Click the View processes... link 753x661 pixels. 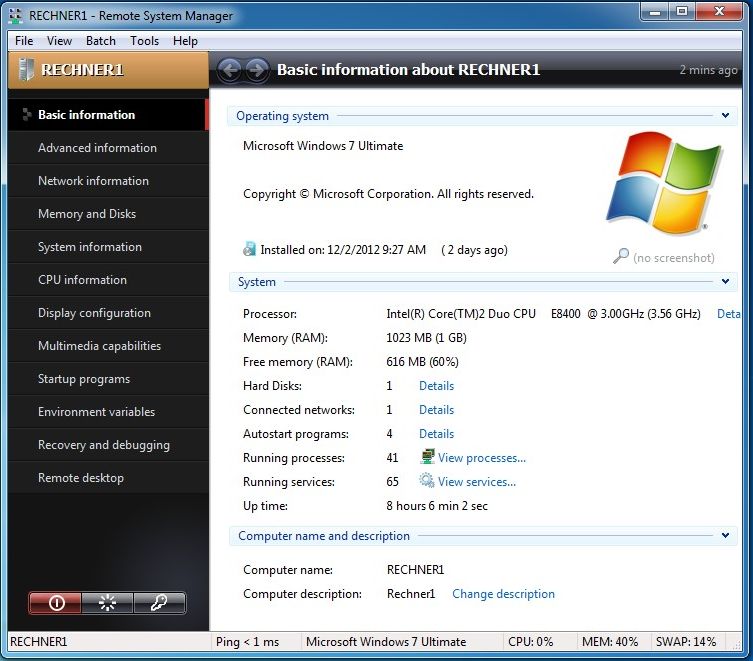click(x=482, y=458)
